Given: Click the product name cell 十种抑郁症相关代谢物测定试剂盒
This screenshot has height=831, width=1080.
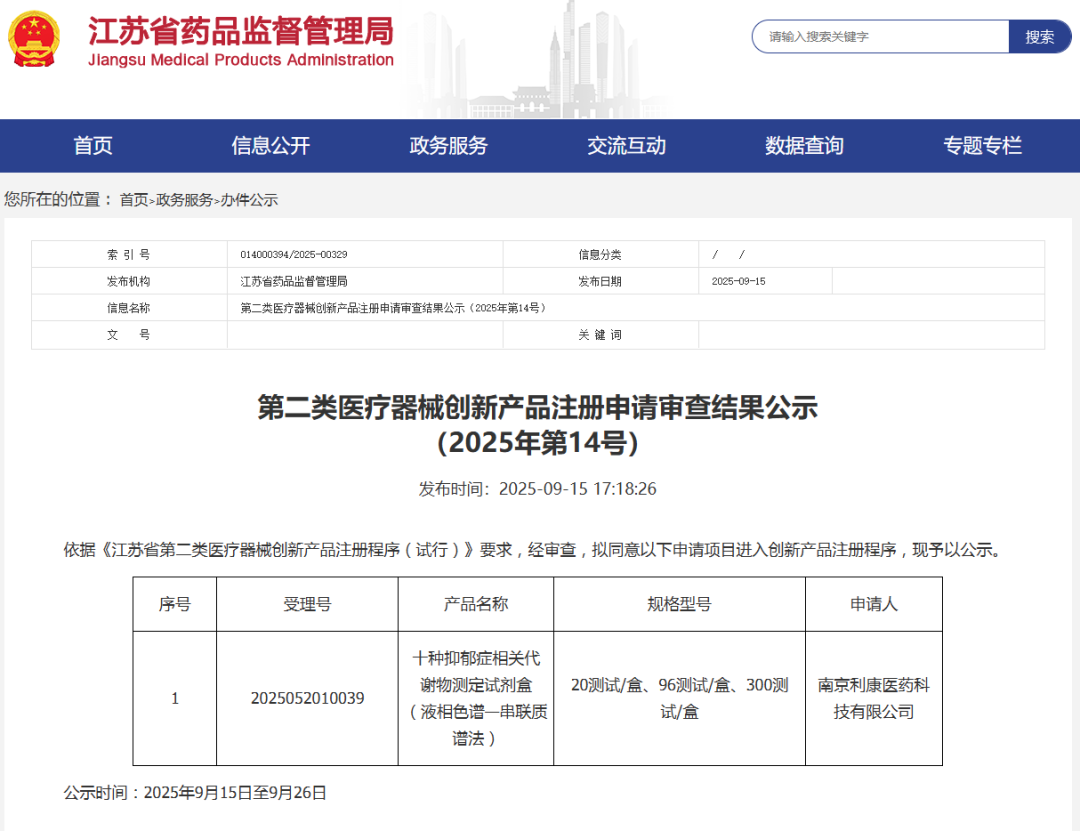Looking at the screenshot, I should pos(476,698).
